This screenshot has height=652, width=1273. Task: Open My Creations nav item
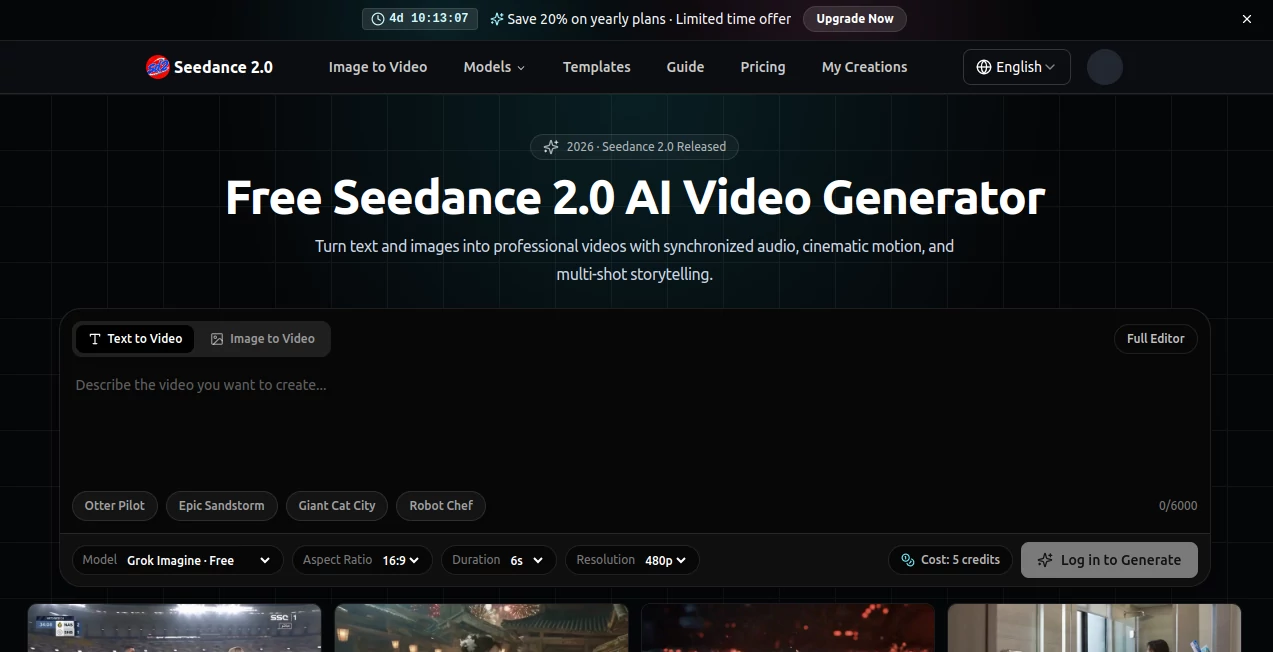[x=865, y=67]
